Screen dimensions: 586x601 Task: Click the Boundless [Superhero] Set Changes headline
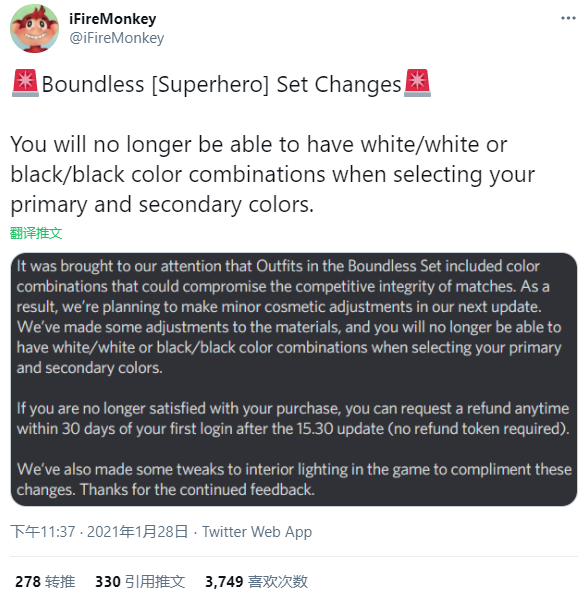pos(221,84)
